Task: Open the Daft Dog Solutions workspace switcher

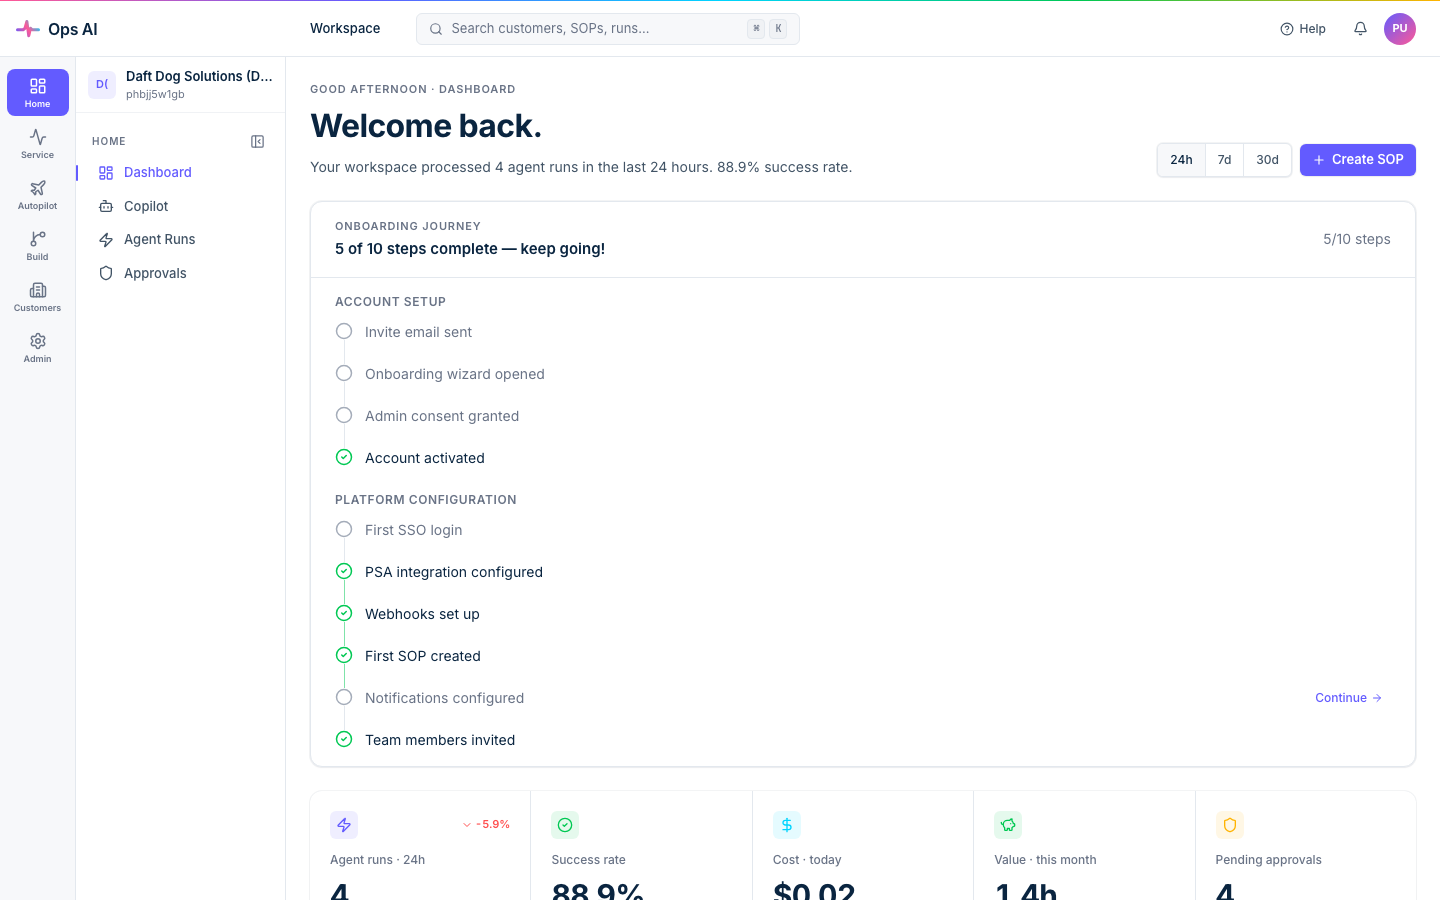Action: pos(180,85)
